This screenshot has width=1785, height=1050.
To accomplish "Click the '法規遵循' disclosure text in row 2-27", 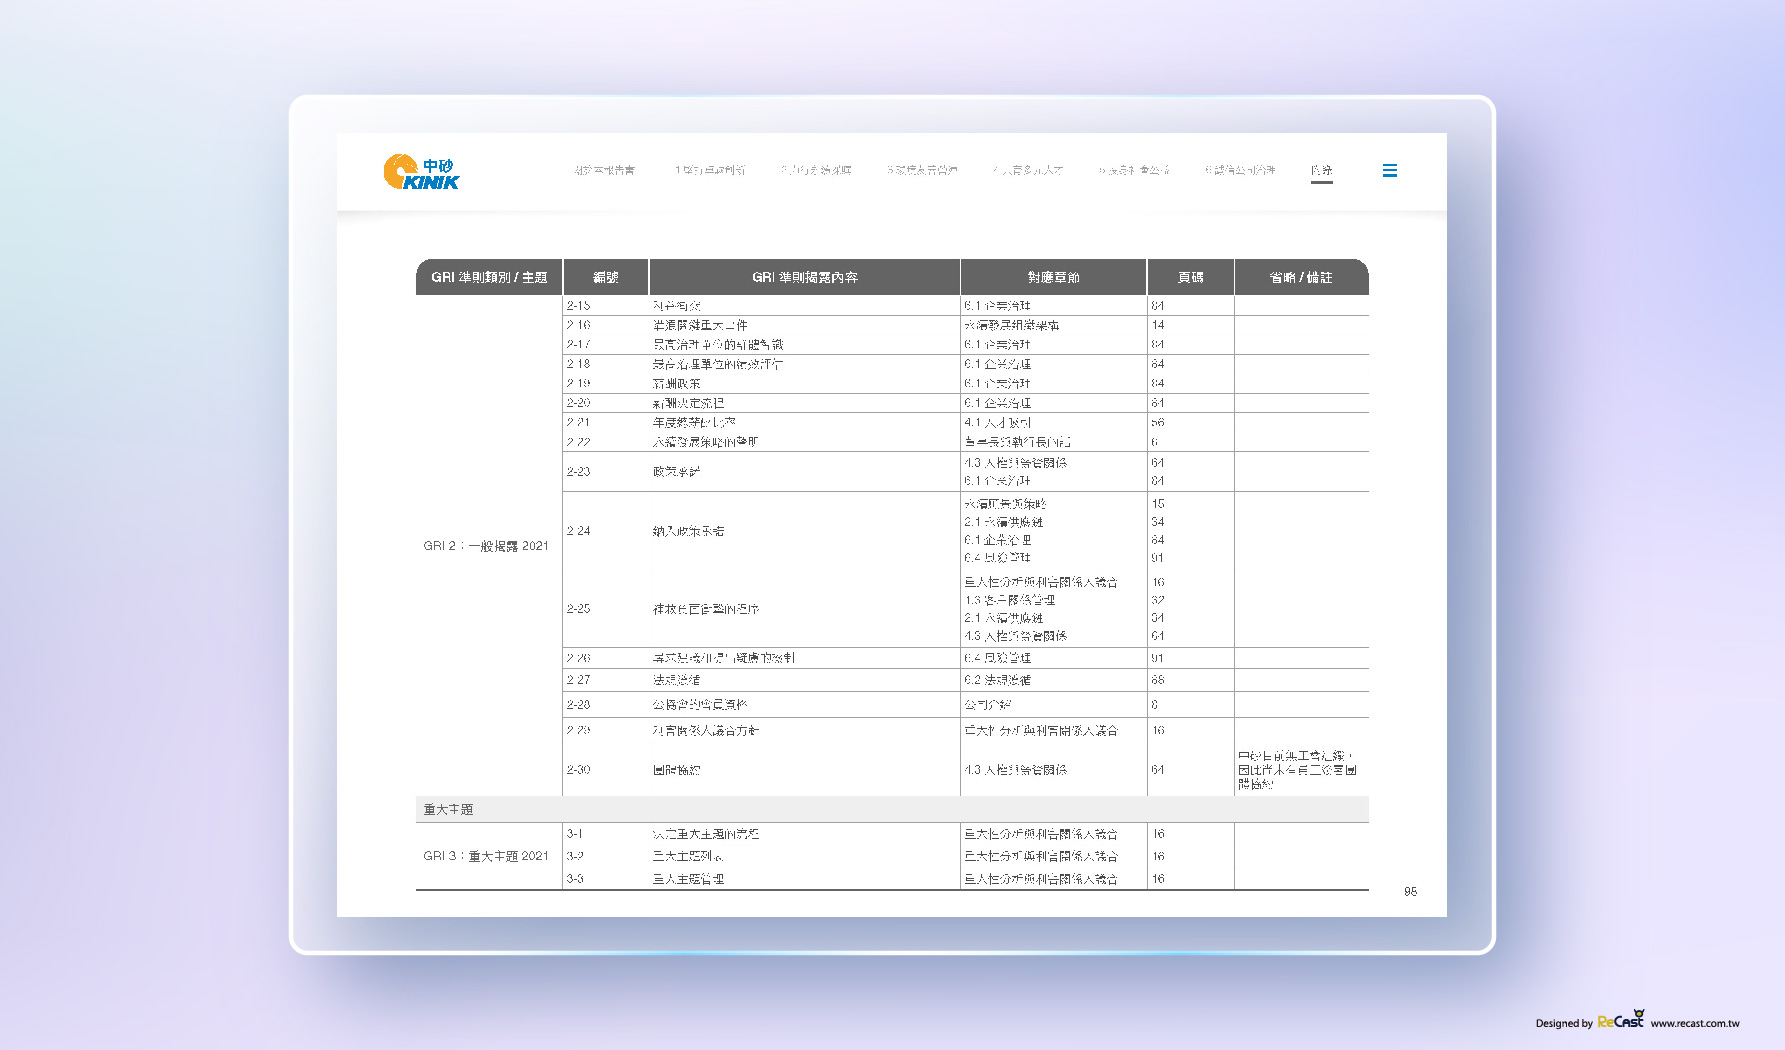I will pyautogui.click(x=676, y=680).
